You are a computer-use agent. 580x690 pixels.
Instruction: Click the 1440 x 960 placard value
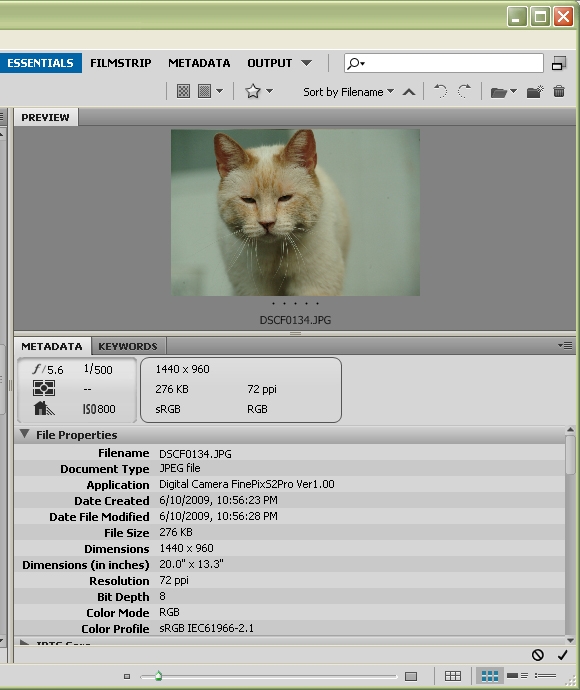[x=182, y=369]
